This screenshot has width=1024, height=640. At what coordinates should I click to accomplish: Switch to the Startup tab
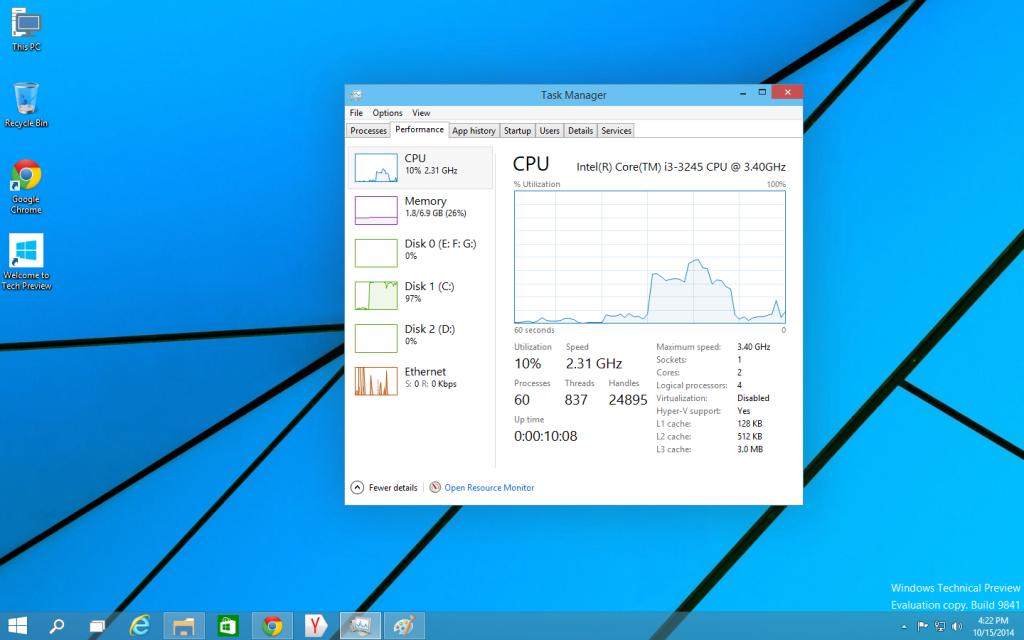517,131
